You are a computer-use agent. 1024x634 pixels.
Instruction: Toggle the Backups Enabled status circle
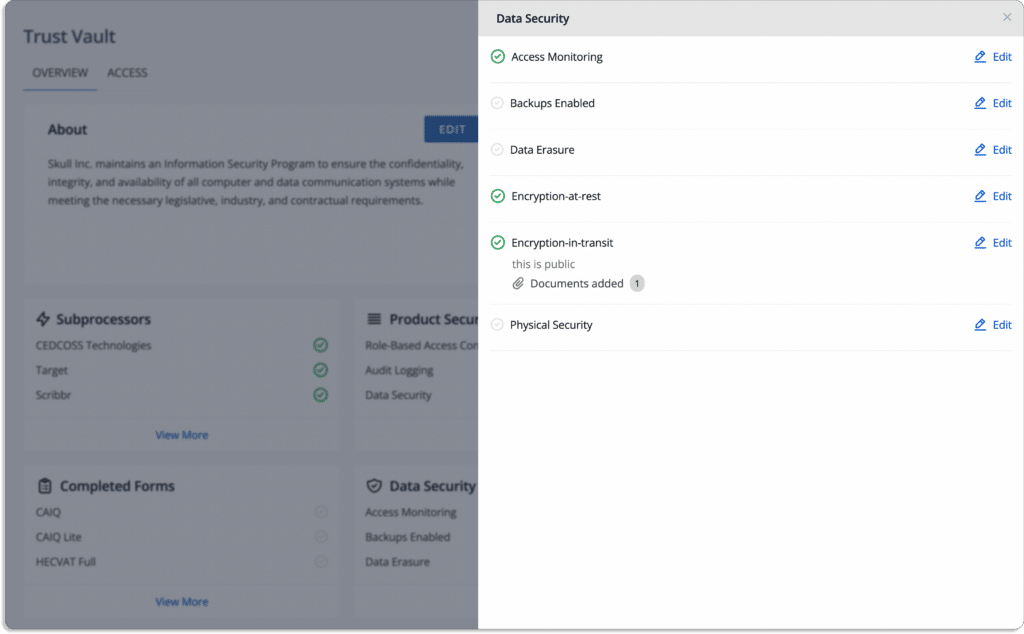(x=497, y=103)
